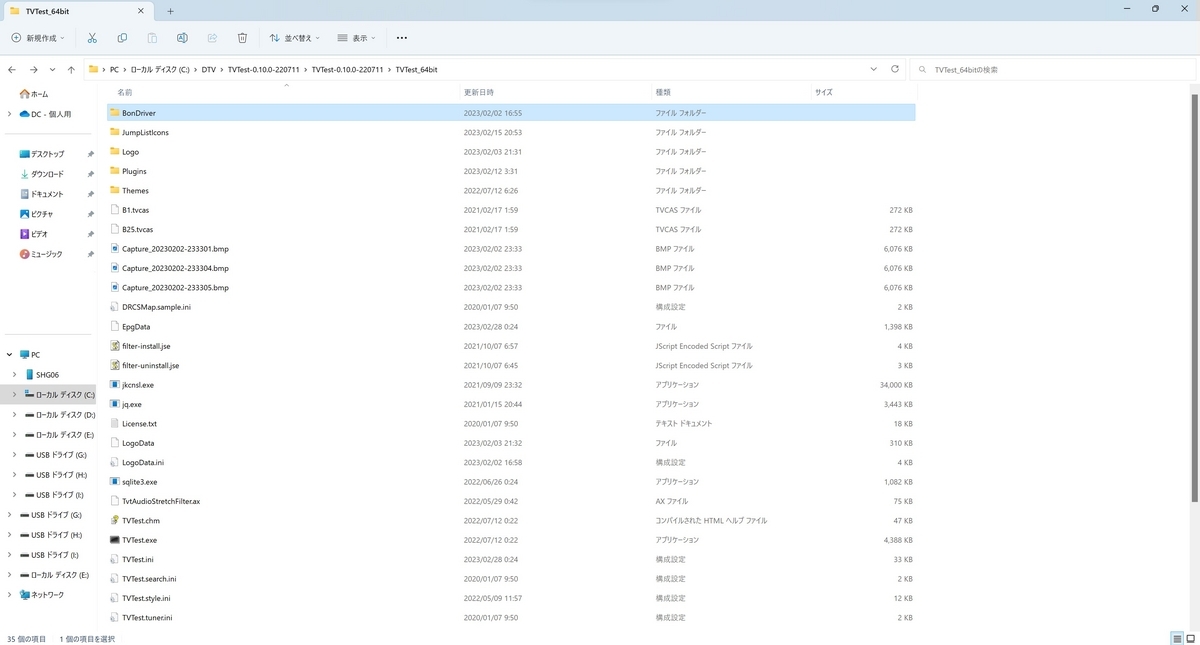Click DTV in the breadcrumb path
Viewport: 1200px width, 645px height.
click(208, 69)
